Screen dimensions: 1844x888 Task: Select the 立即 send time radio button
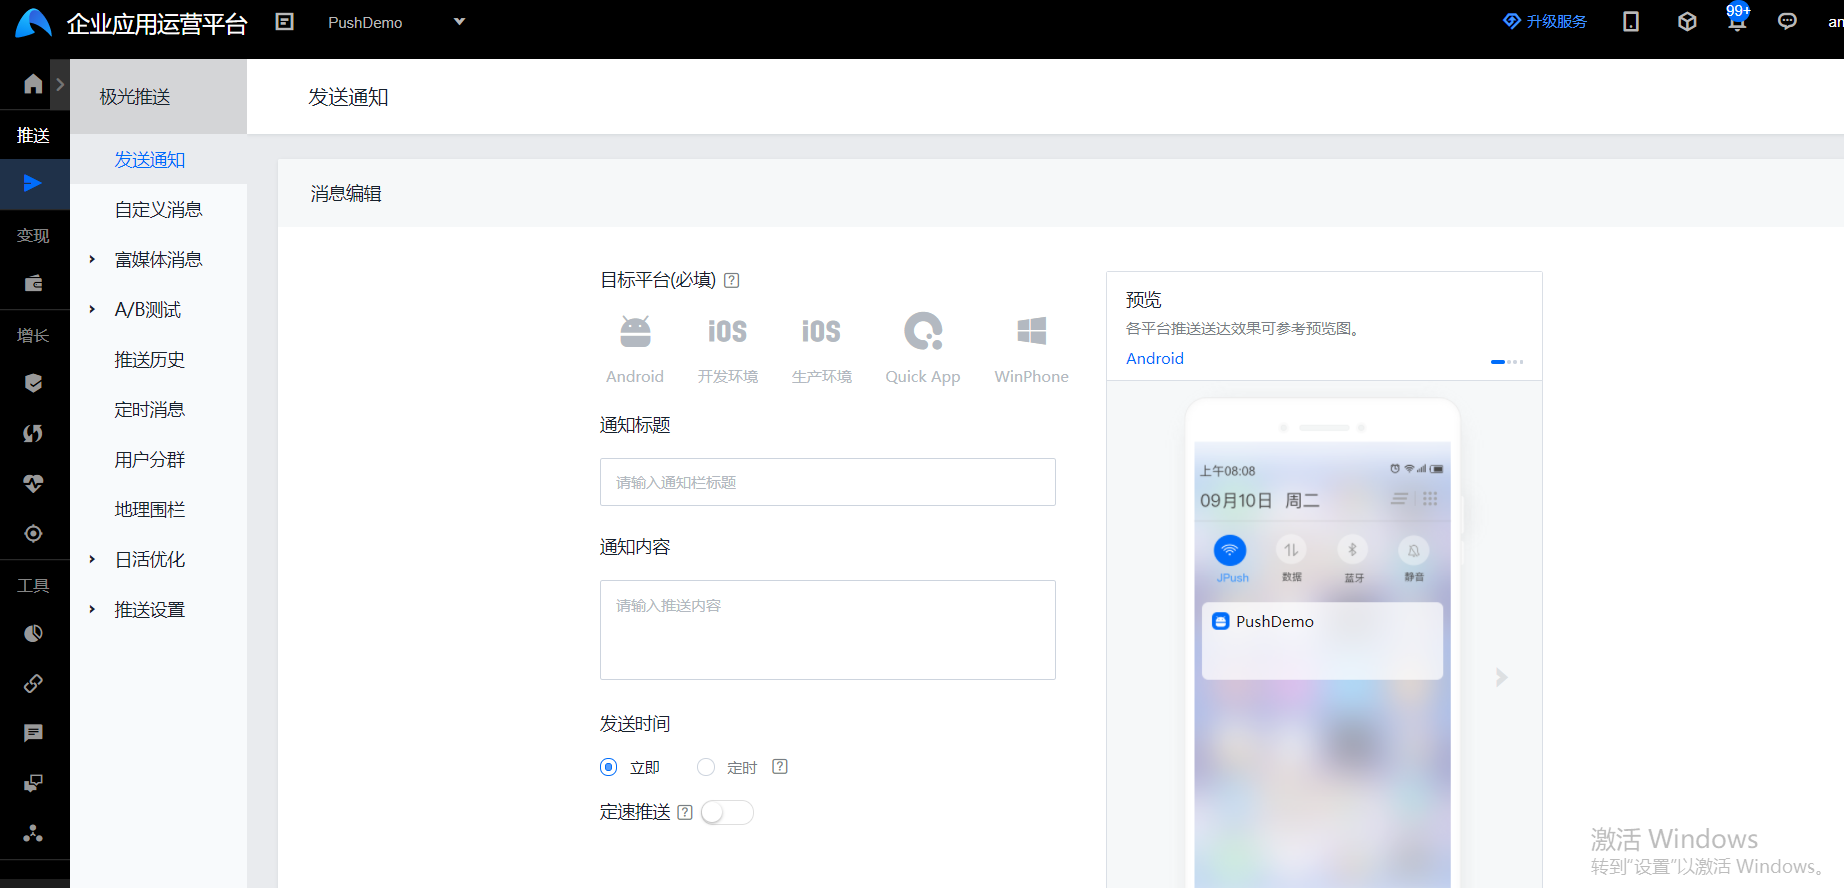[609, 767]
